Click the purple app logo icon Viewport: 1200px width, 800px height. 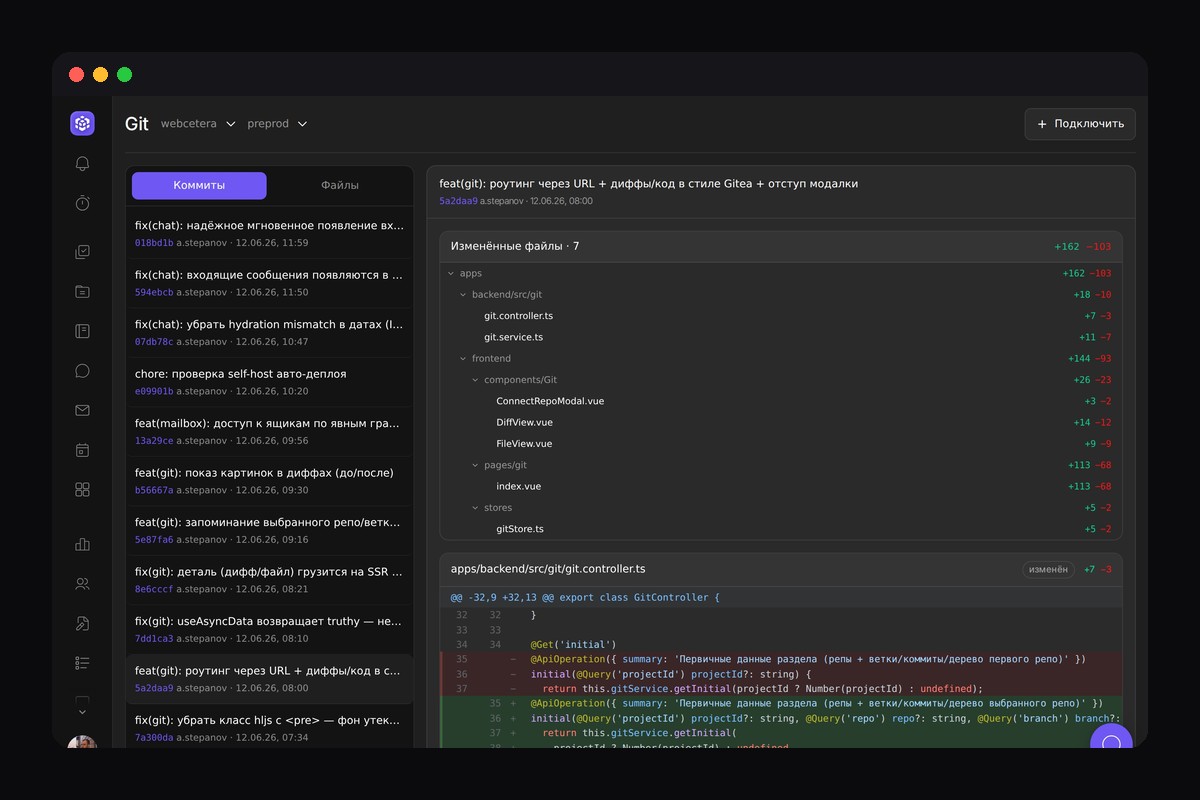click(x=82, y=123)
